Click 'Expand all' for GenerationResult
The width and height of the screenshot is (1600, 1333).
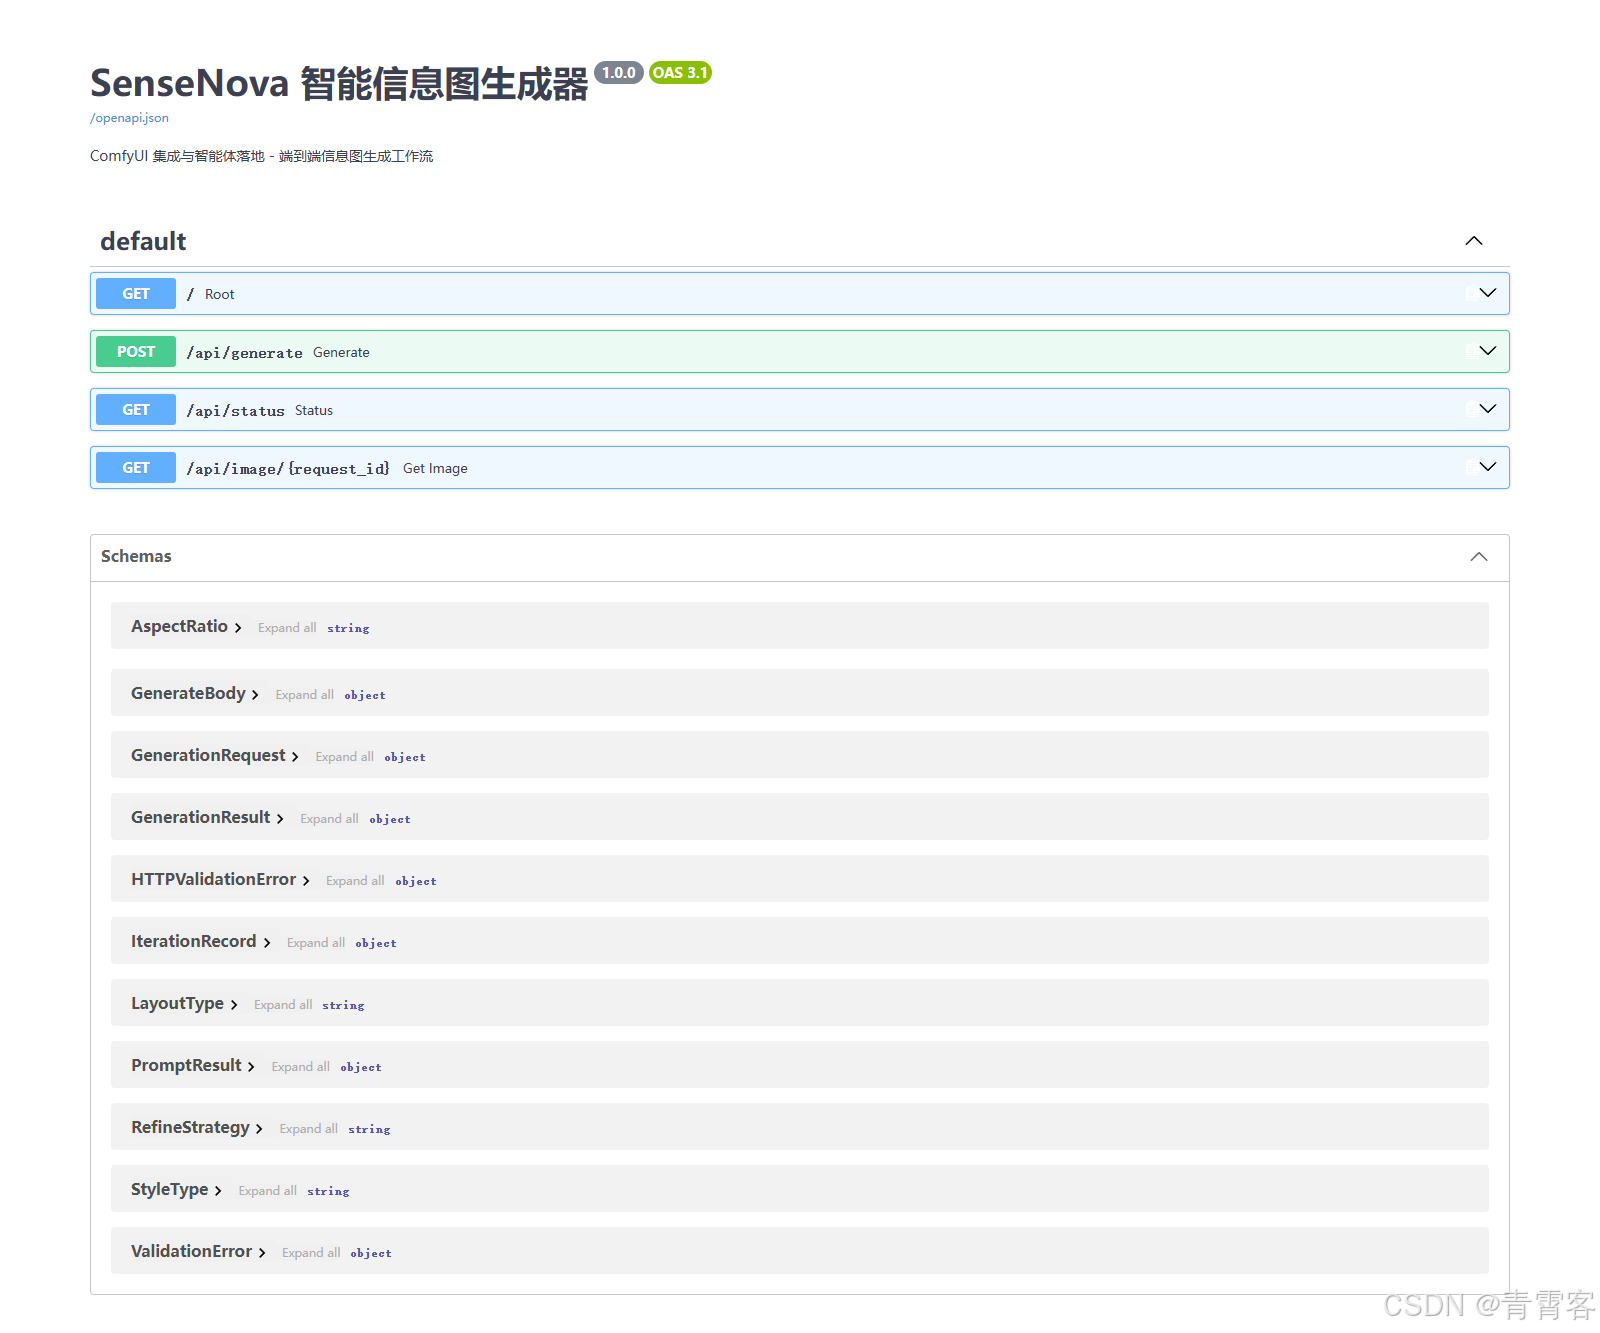(x=329, y=819)
